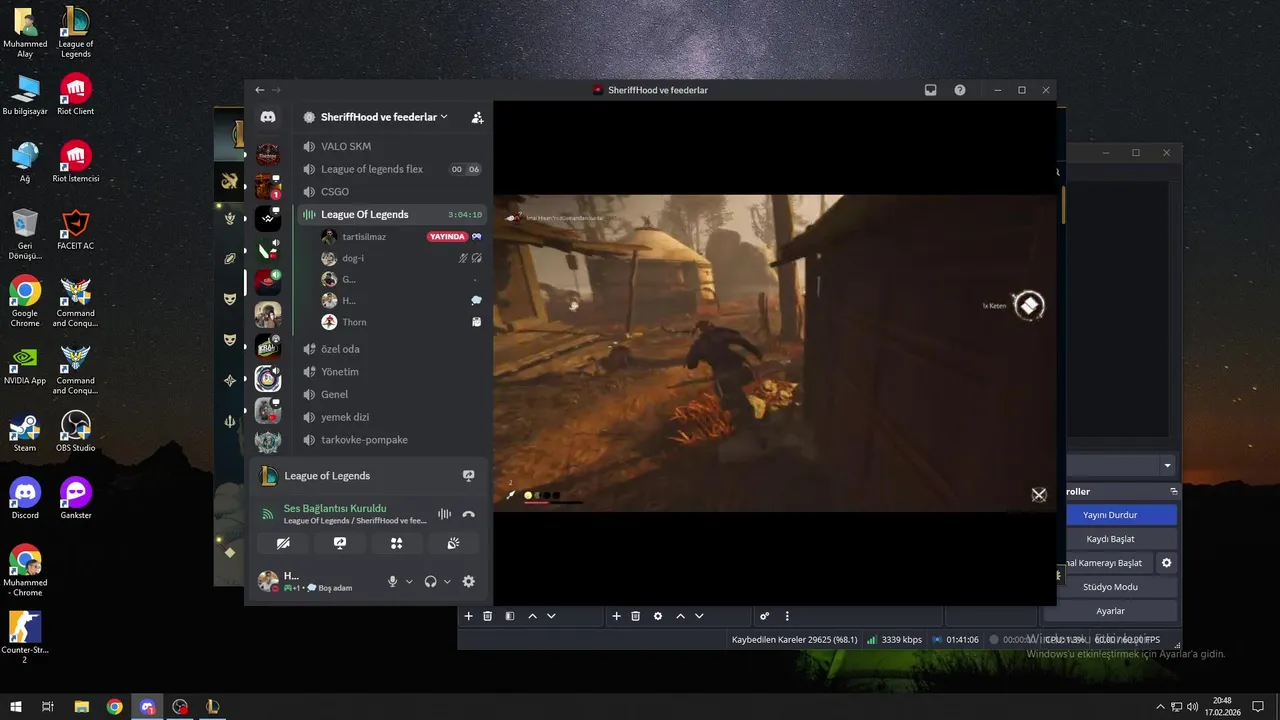This screenshot has width=1280, height=720.
Task: Turn on camera in Discord voice panel
Action: tap(283, 543)
